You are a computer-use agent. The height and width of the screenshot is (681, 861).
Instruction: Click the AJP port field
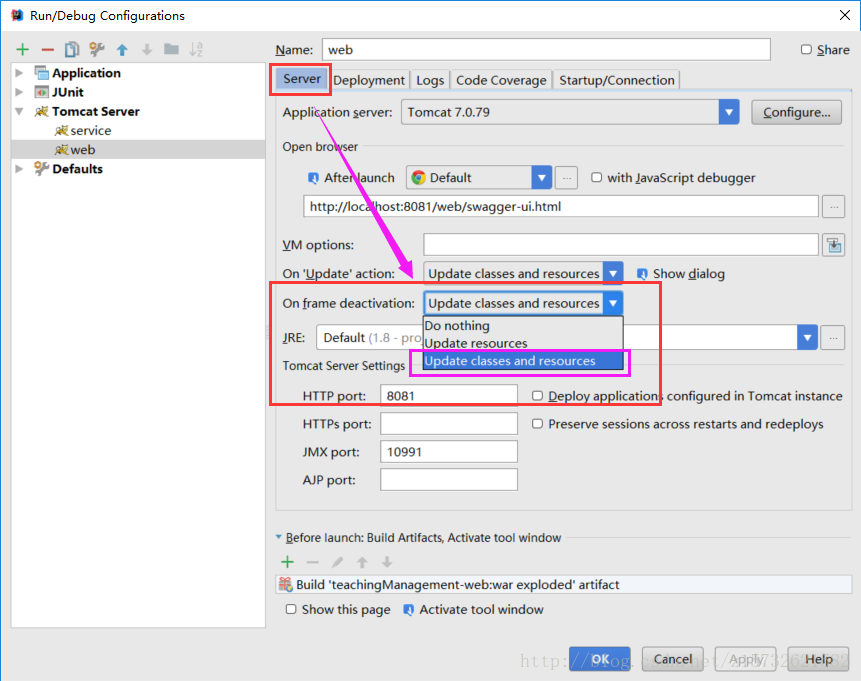pos(449,479)
